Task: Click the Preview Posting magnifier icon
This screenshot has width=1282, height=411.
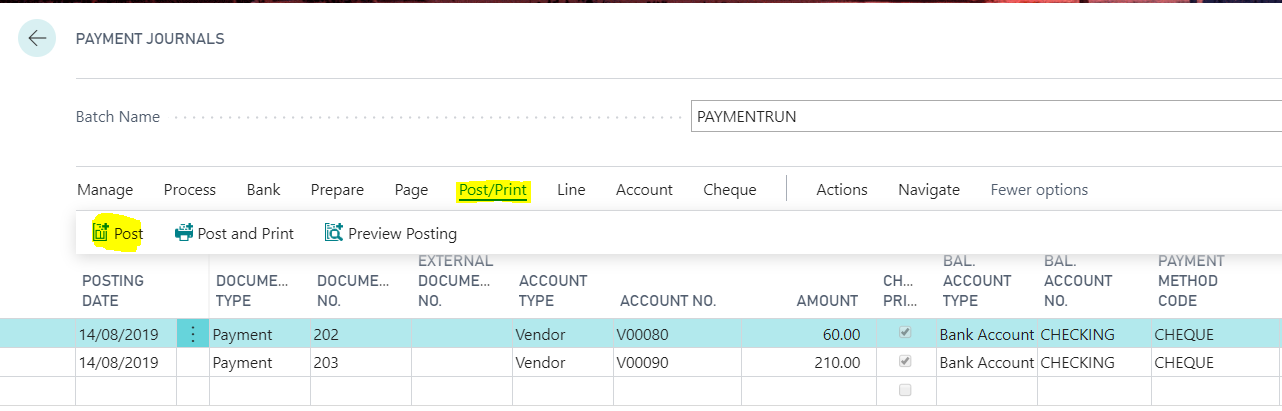Action: [334, 233]
